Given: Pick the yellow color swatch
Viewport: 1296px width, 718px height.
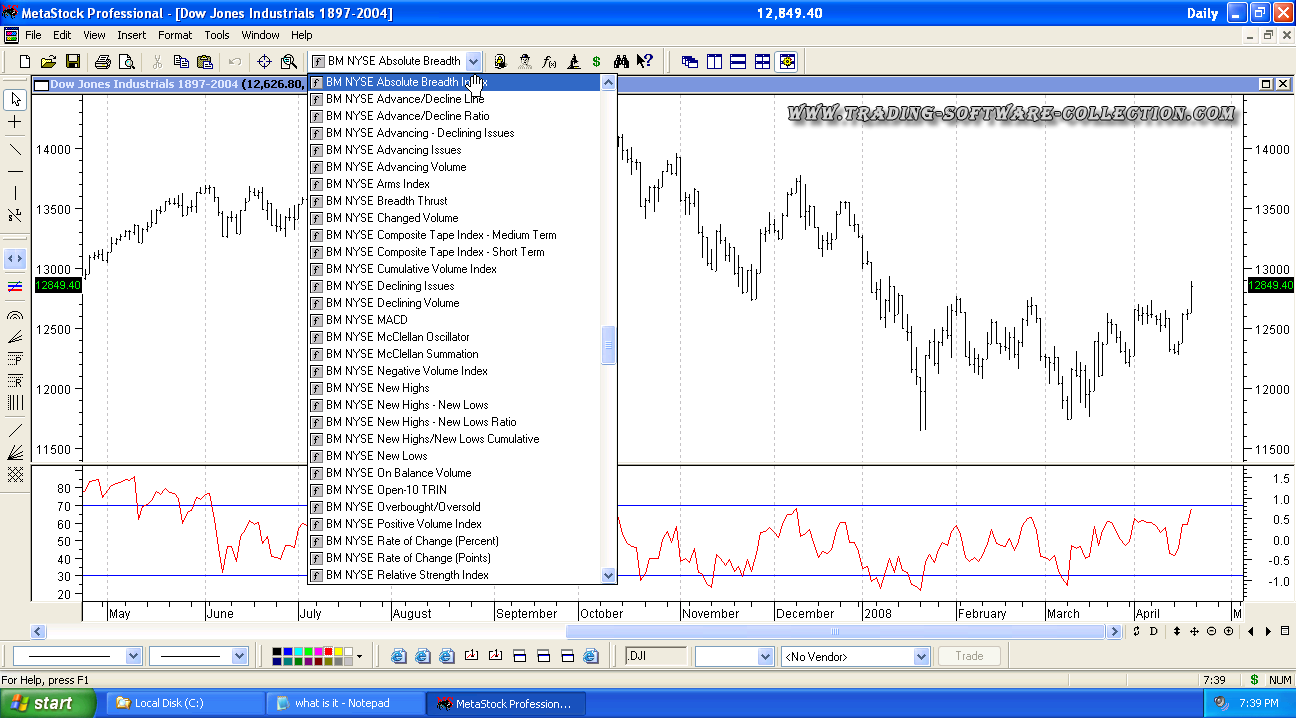Looking at the screenshot, I should (338, 652).
